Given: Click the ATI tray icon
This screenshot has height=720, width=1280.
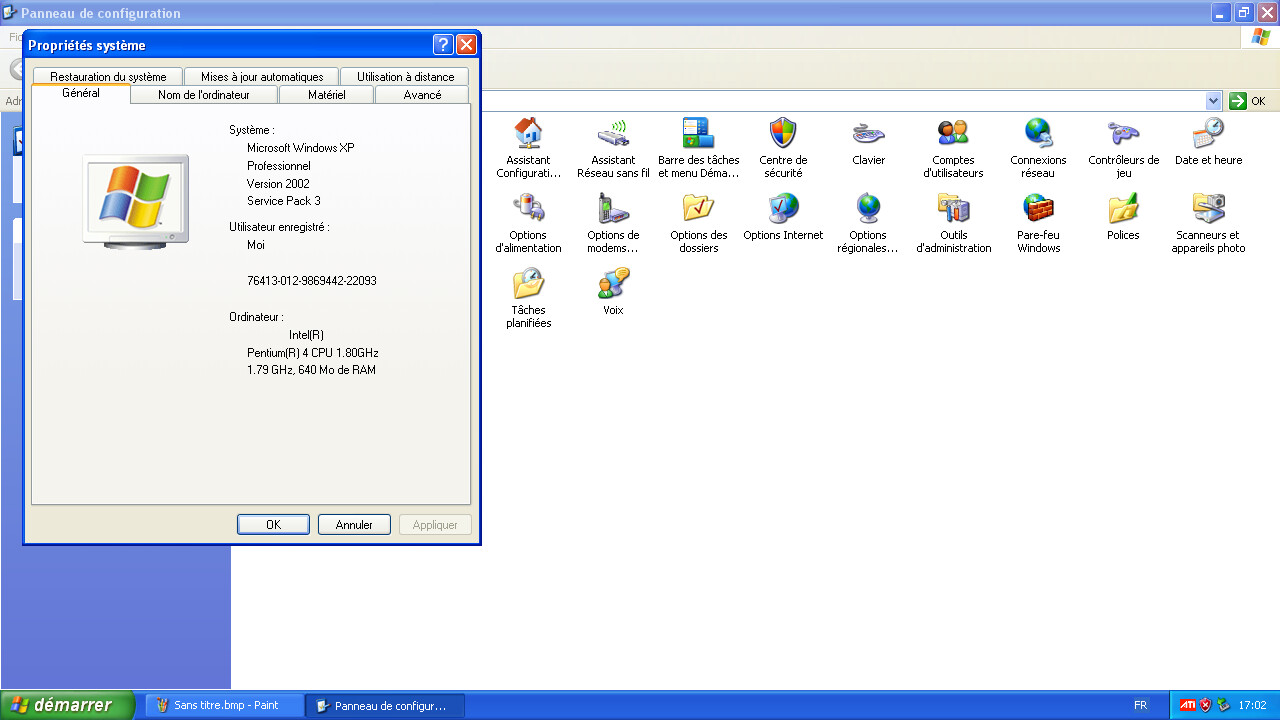Looking at the screenshot, I should click(1187, 705).
